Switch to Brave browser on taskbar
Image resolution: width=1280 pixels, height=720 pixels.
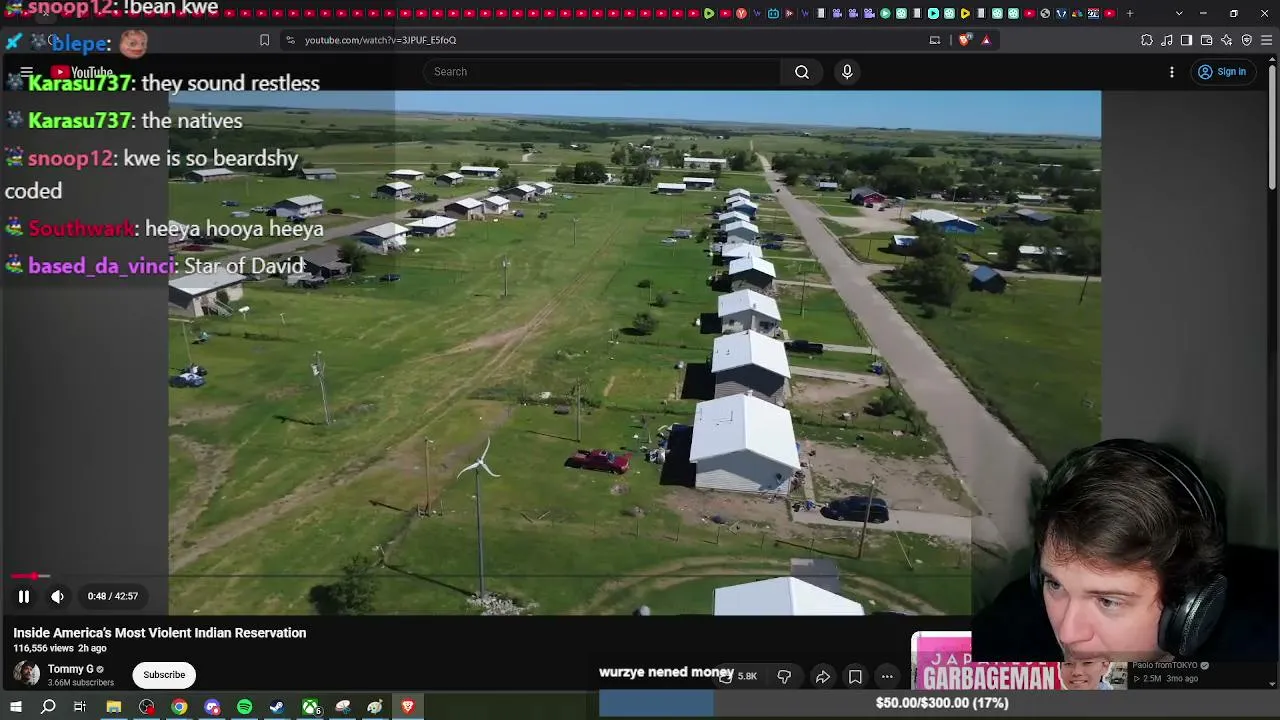coord(408,707)
